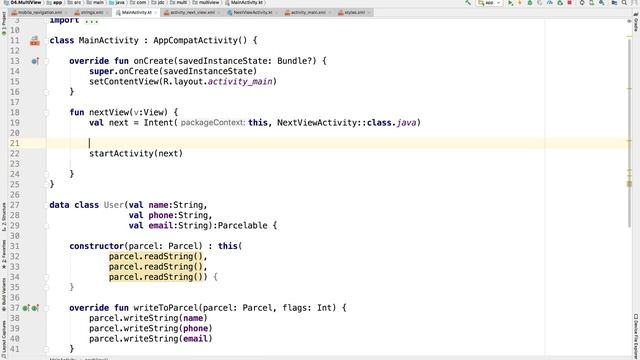
Task: Click the multiview breadcrumb folder
Action: coord(206,2)
